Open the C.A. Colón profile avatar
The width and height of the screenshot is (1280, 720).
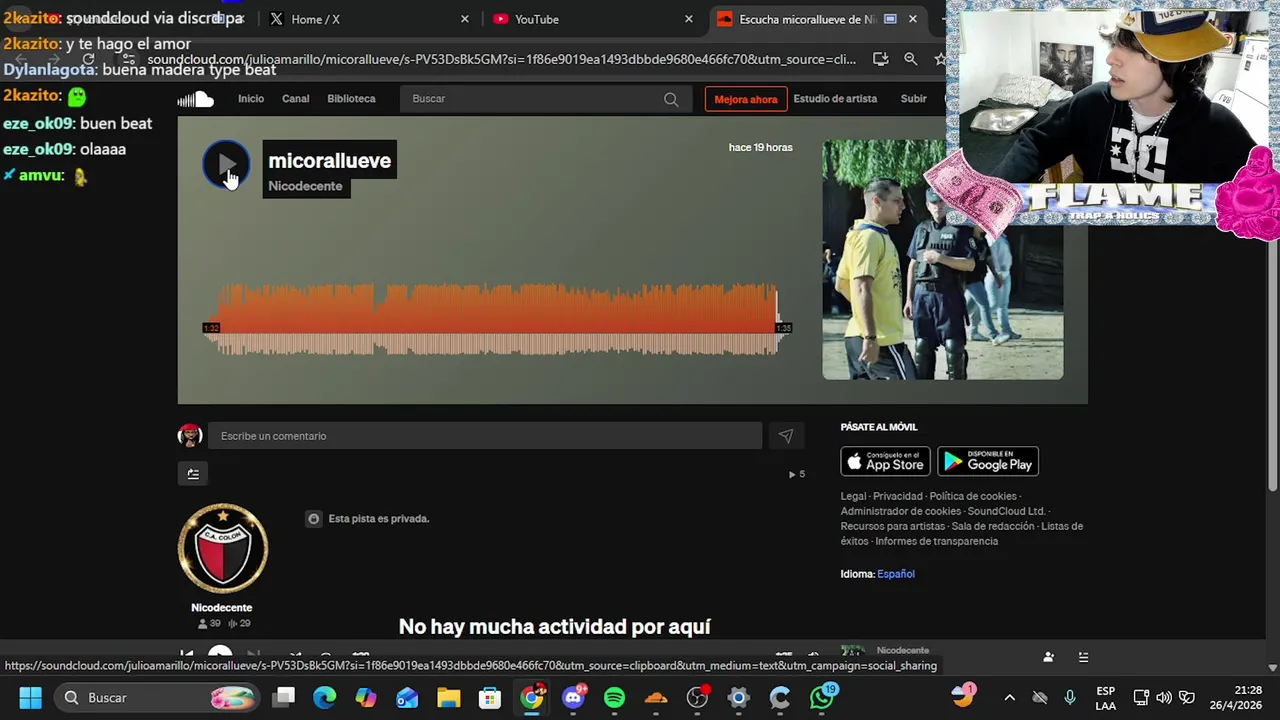tap(222, 548)
